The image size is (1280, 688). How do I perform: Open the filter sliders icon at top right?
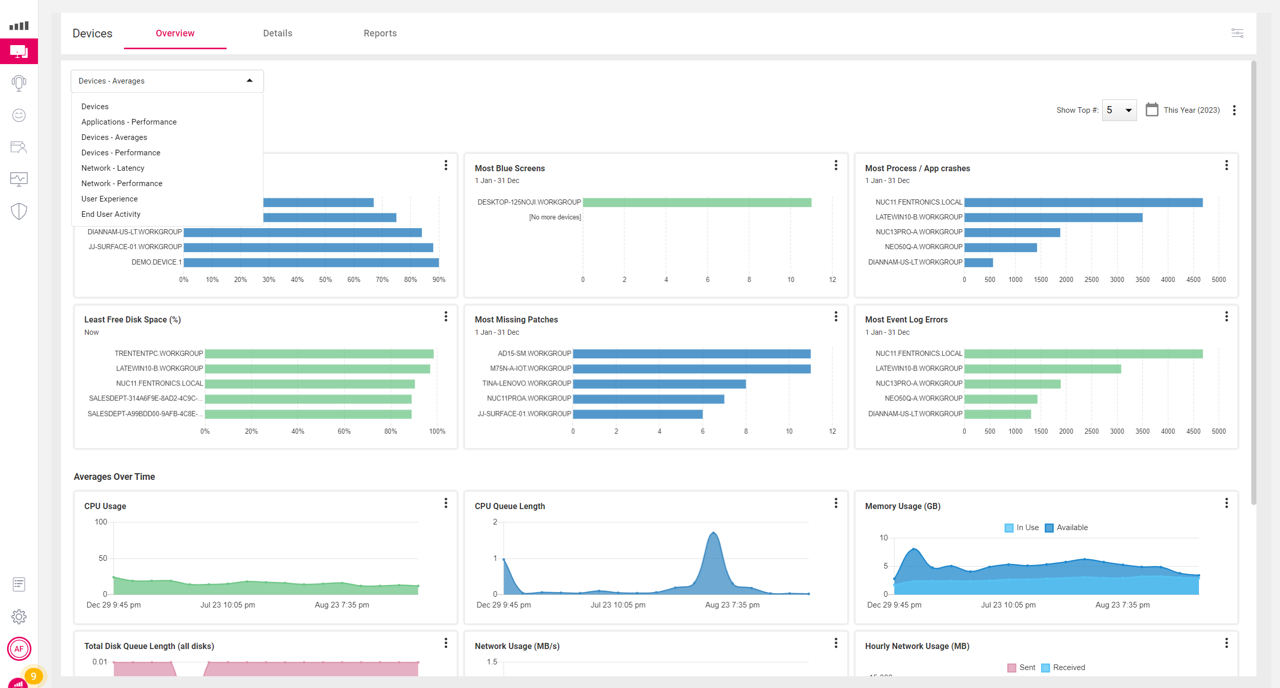[1237, 33]
